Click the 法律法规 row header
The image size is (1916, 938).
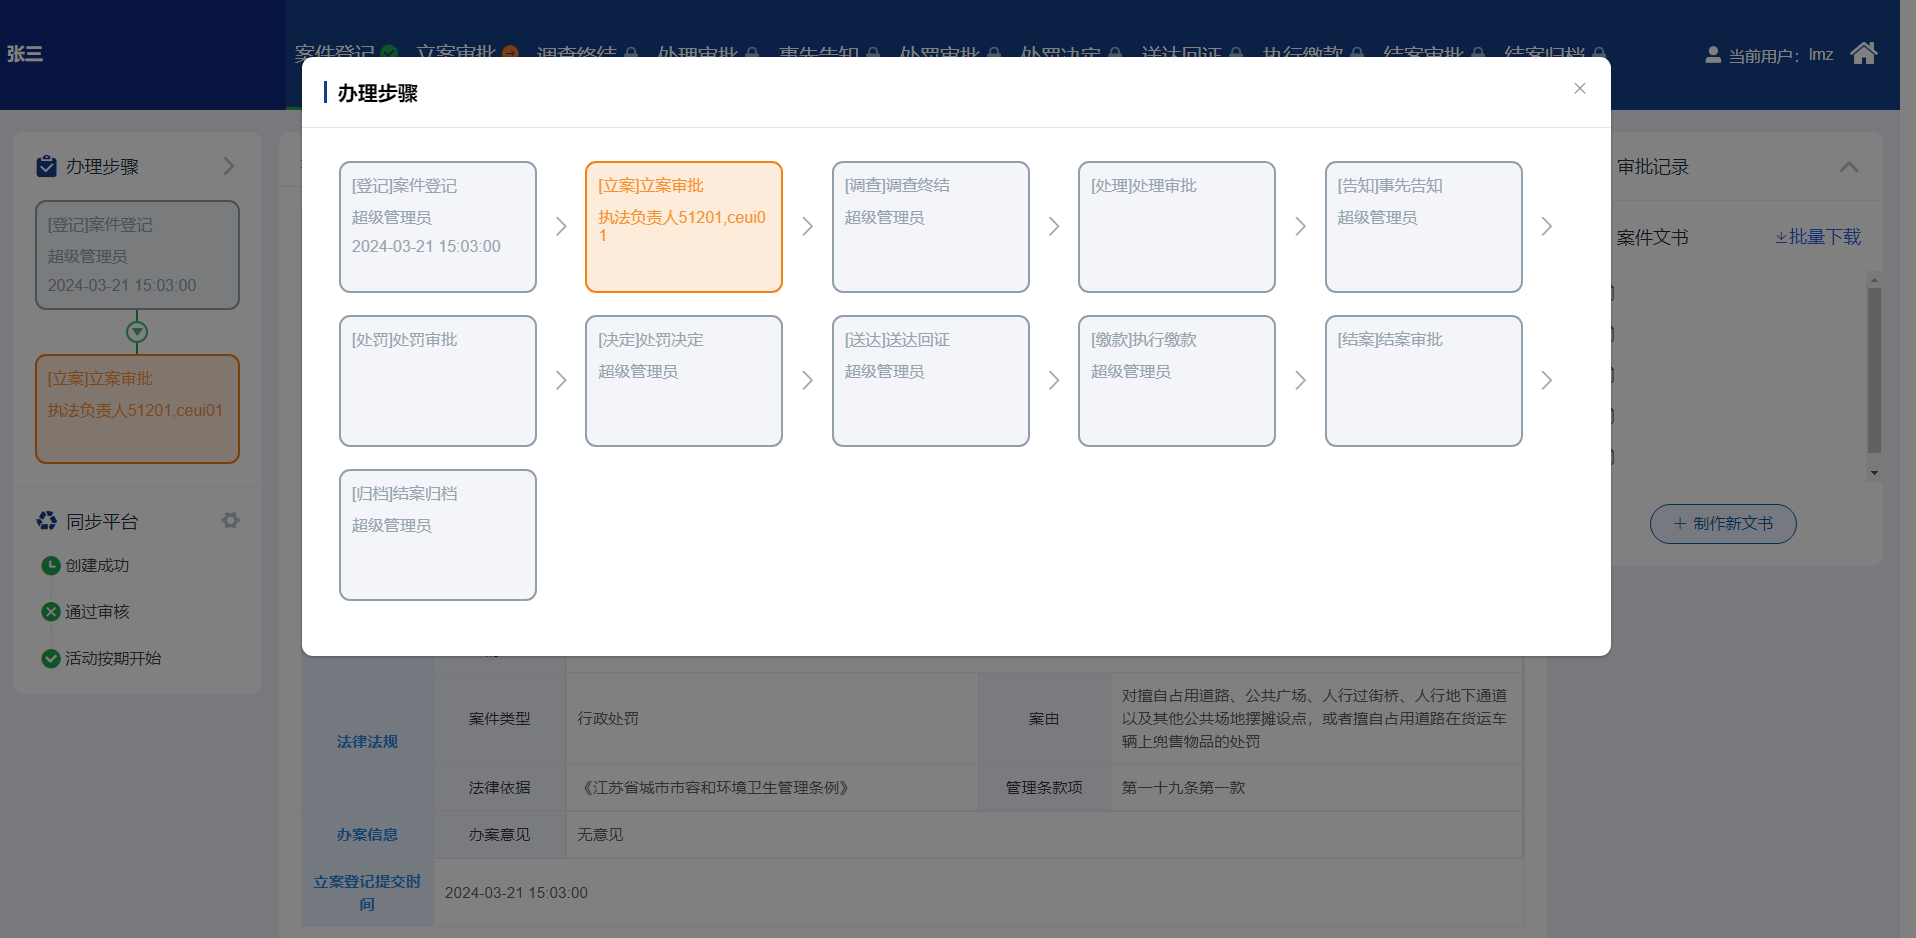pos(367,742)
